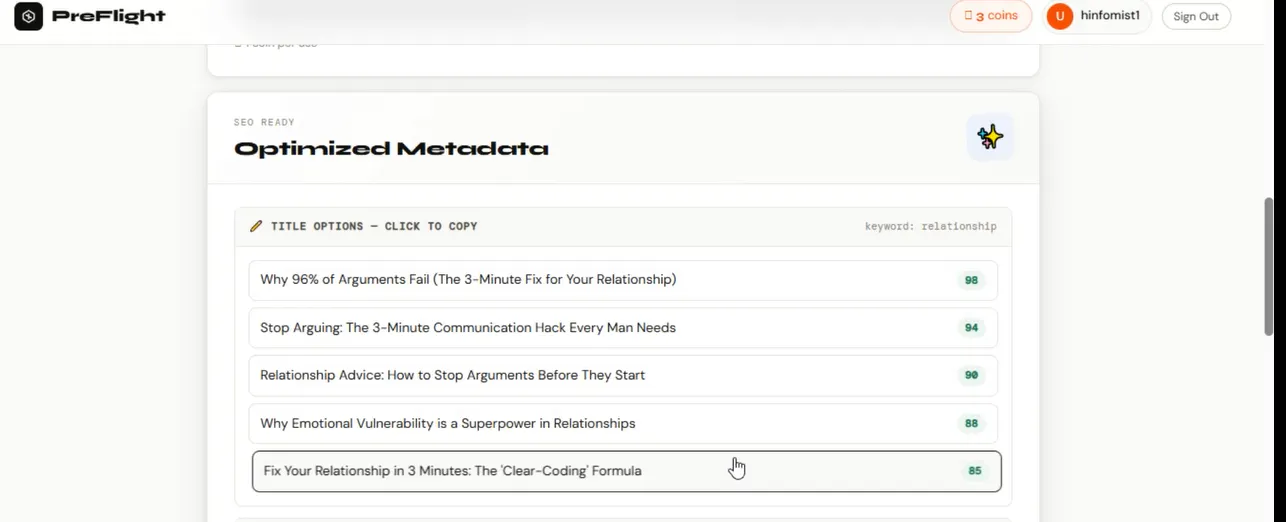Click the orange user avatar U

pyautogui.click(x=1060, y=16)
